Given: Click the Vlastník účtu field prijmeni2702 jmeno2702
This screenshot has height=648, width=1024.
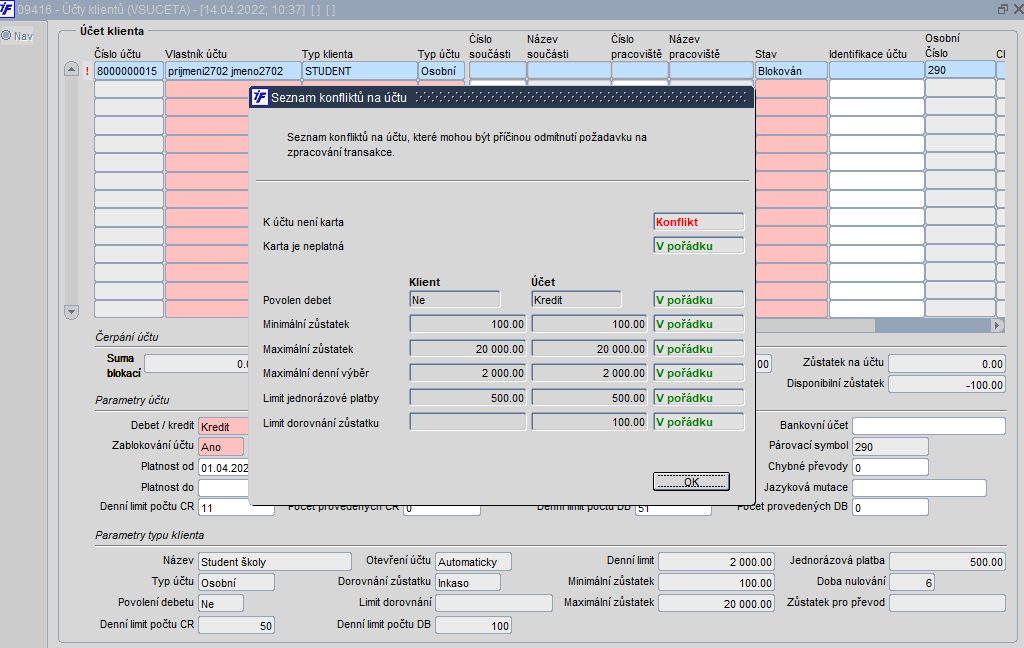Looking at the screenshot, I should [x=232, y=71].
